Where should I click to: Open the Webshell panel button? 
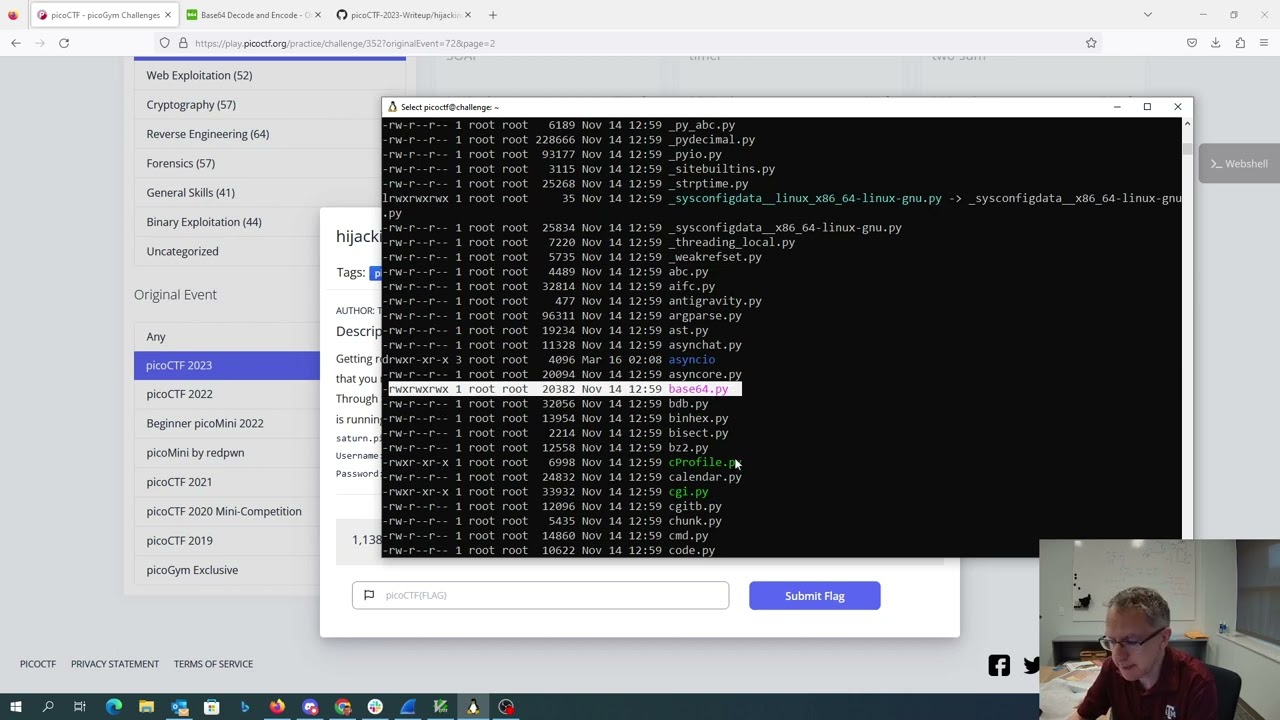pos(1239,164)
